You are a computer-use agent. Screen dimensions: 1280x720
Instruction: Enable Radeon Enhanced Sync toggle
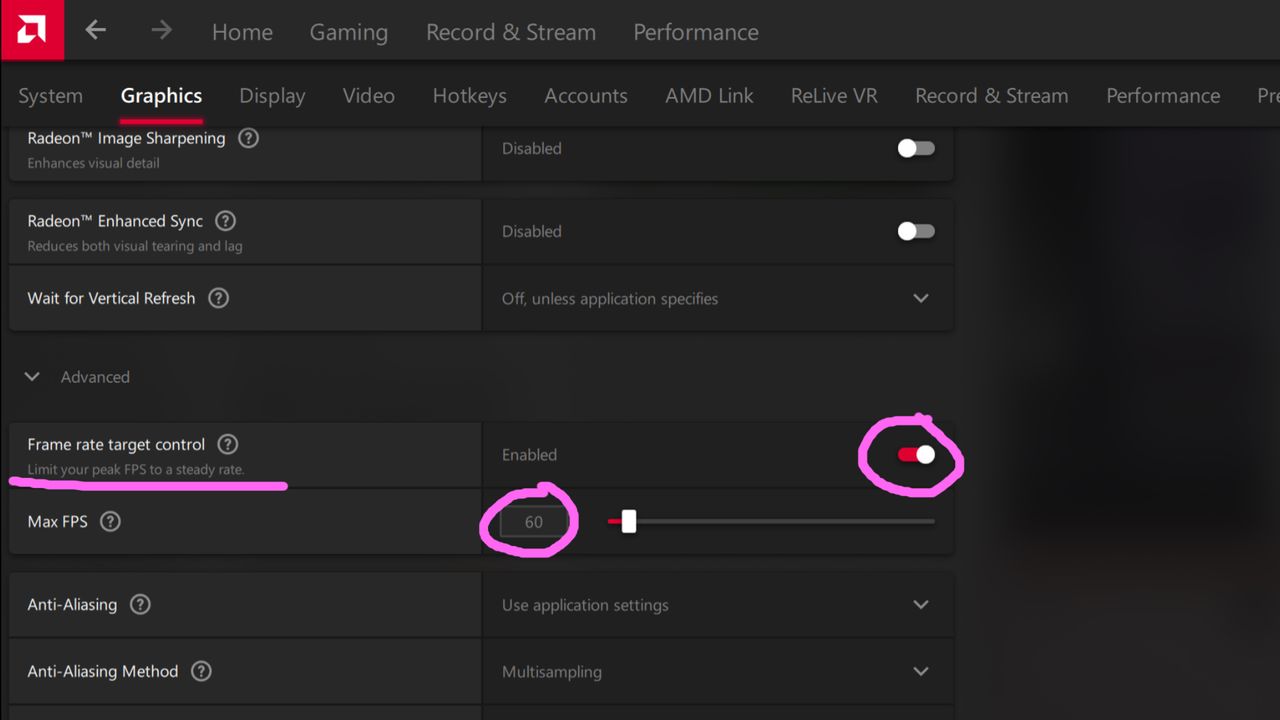(x=916, y=231)
